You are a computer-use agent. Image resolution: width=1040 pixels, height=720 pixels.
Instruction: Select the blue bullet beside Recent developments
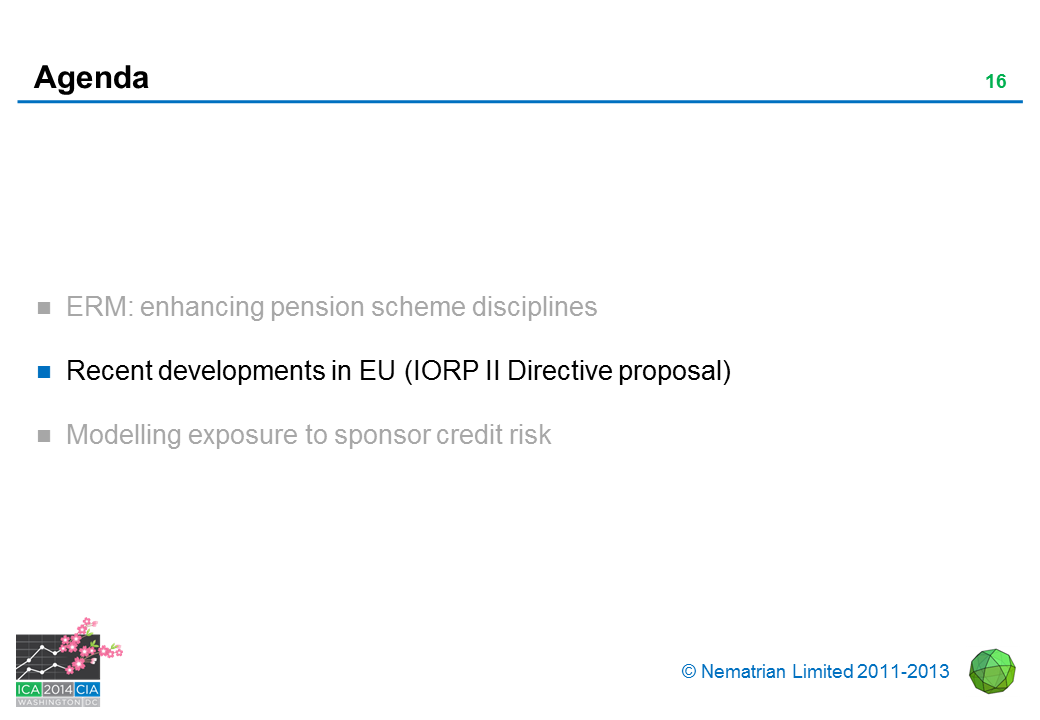44,372
